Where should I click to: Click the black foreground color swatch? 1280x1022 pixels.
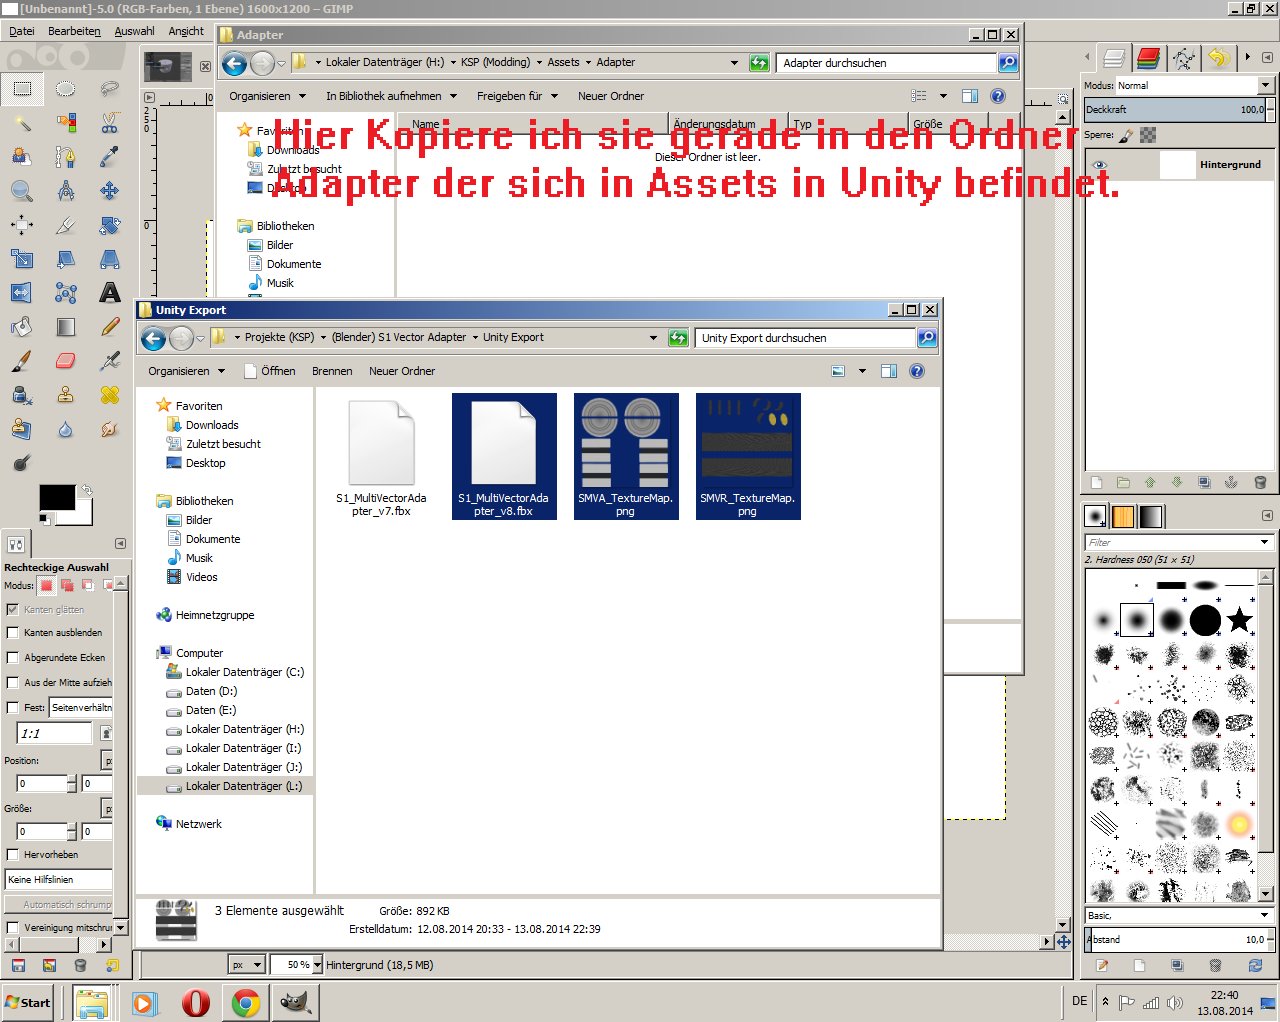(x=56, y=498)
